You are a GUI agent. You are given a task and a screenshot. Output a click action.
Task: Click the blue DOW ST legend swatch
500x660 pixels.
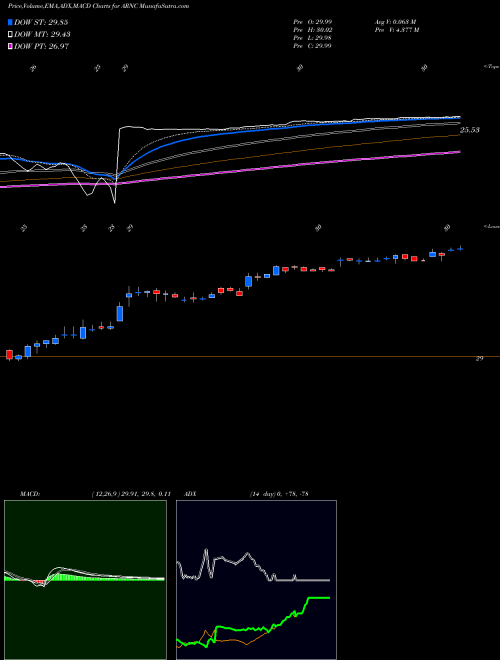11,22
